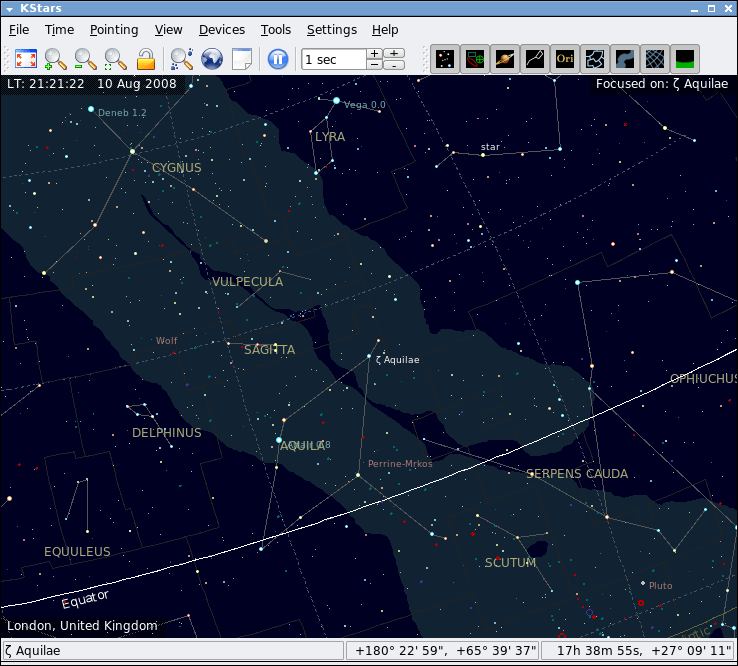Click the EQUULEUS constellation label
The width and height of the screenshot is (738, 666).
pos(77,552)
